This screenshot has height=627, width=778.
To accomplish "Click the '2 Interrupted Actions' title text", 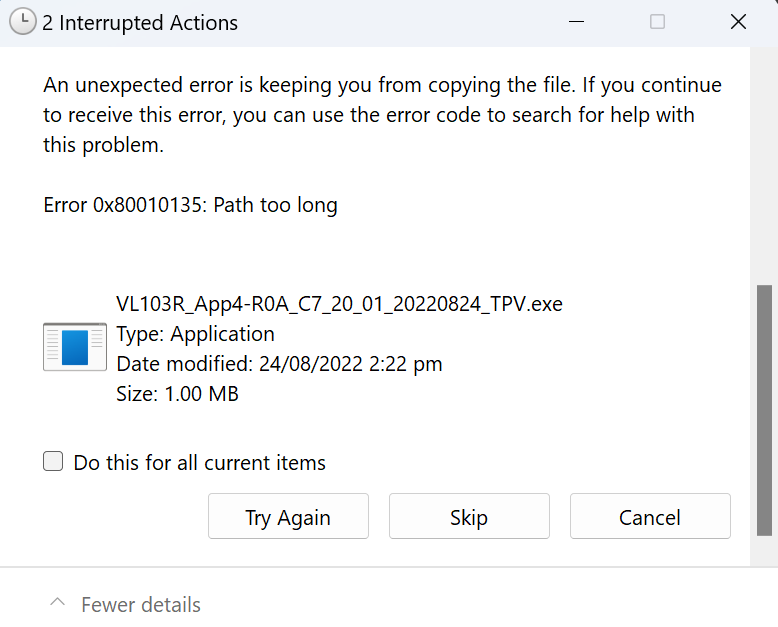I will (x=140, y=23).
